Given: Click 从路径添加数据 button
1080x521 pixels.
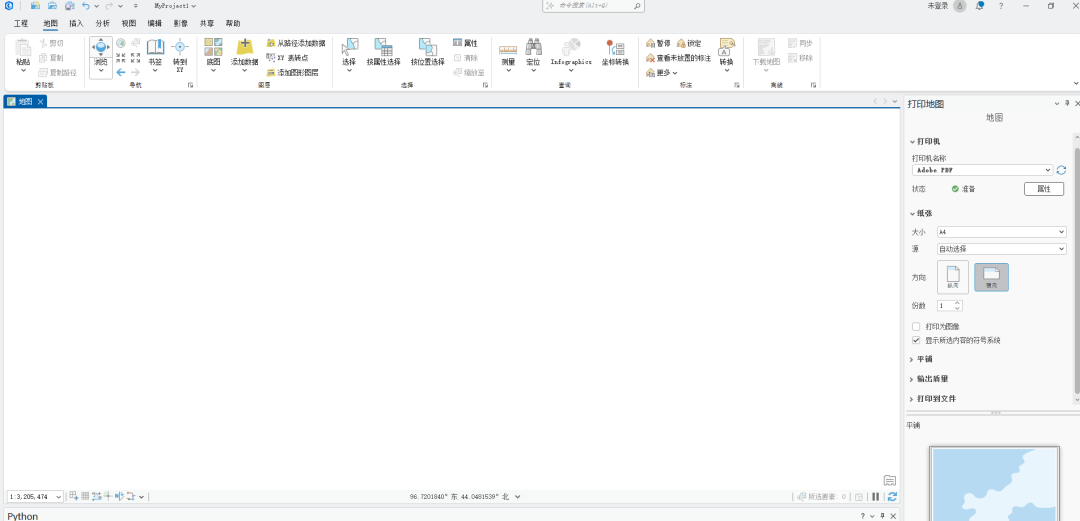Looking at the screenshot, I should tap(295, 44).
